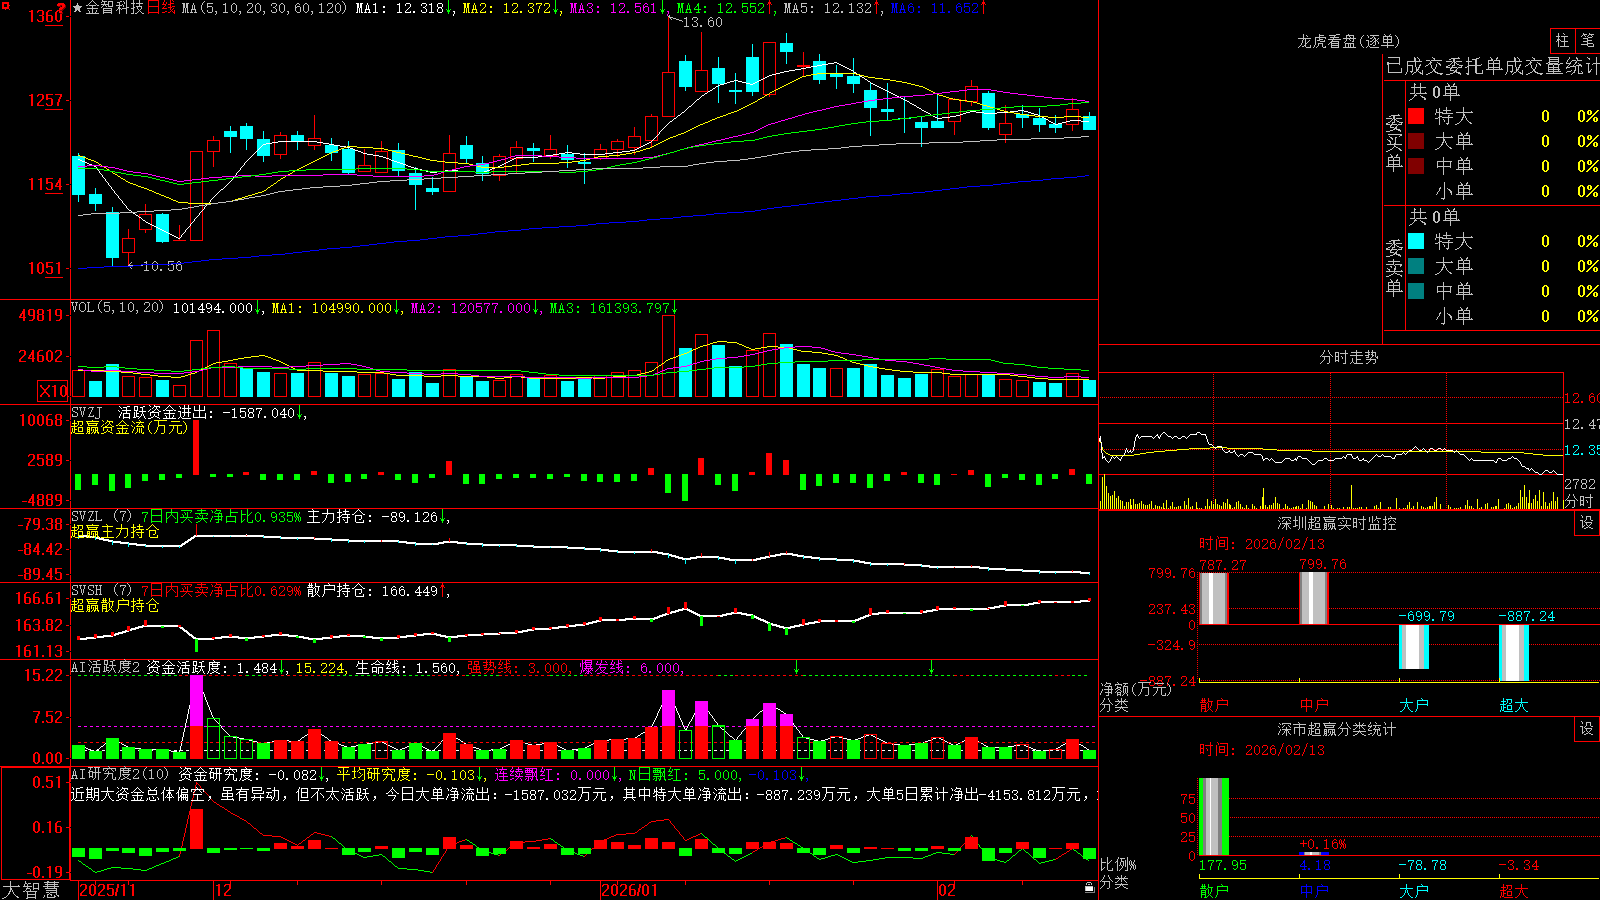Image resolution: width=1600 pixels, height=900 pixels.
Task: Click the SVZL (7) indicator name
Action: pos(102,516)
